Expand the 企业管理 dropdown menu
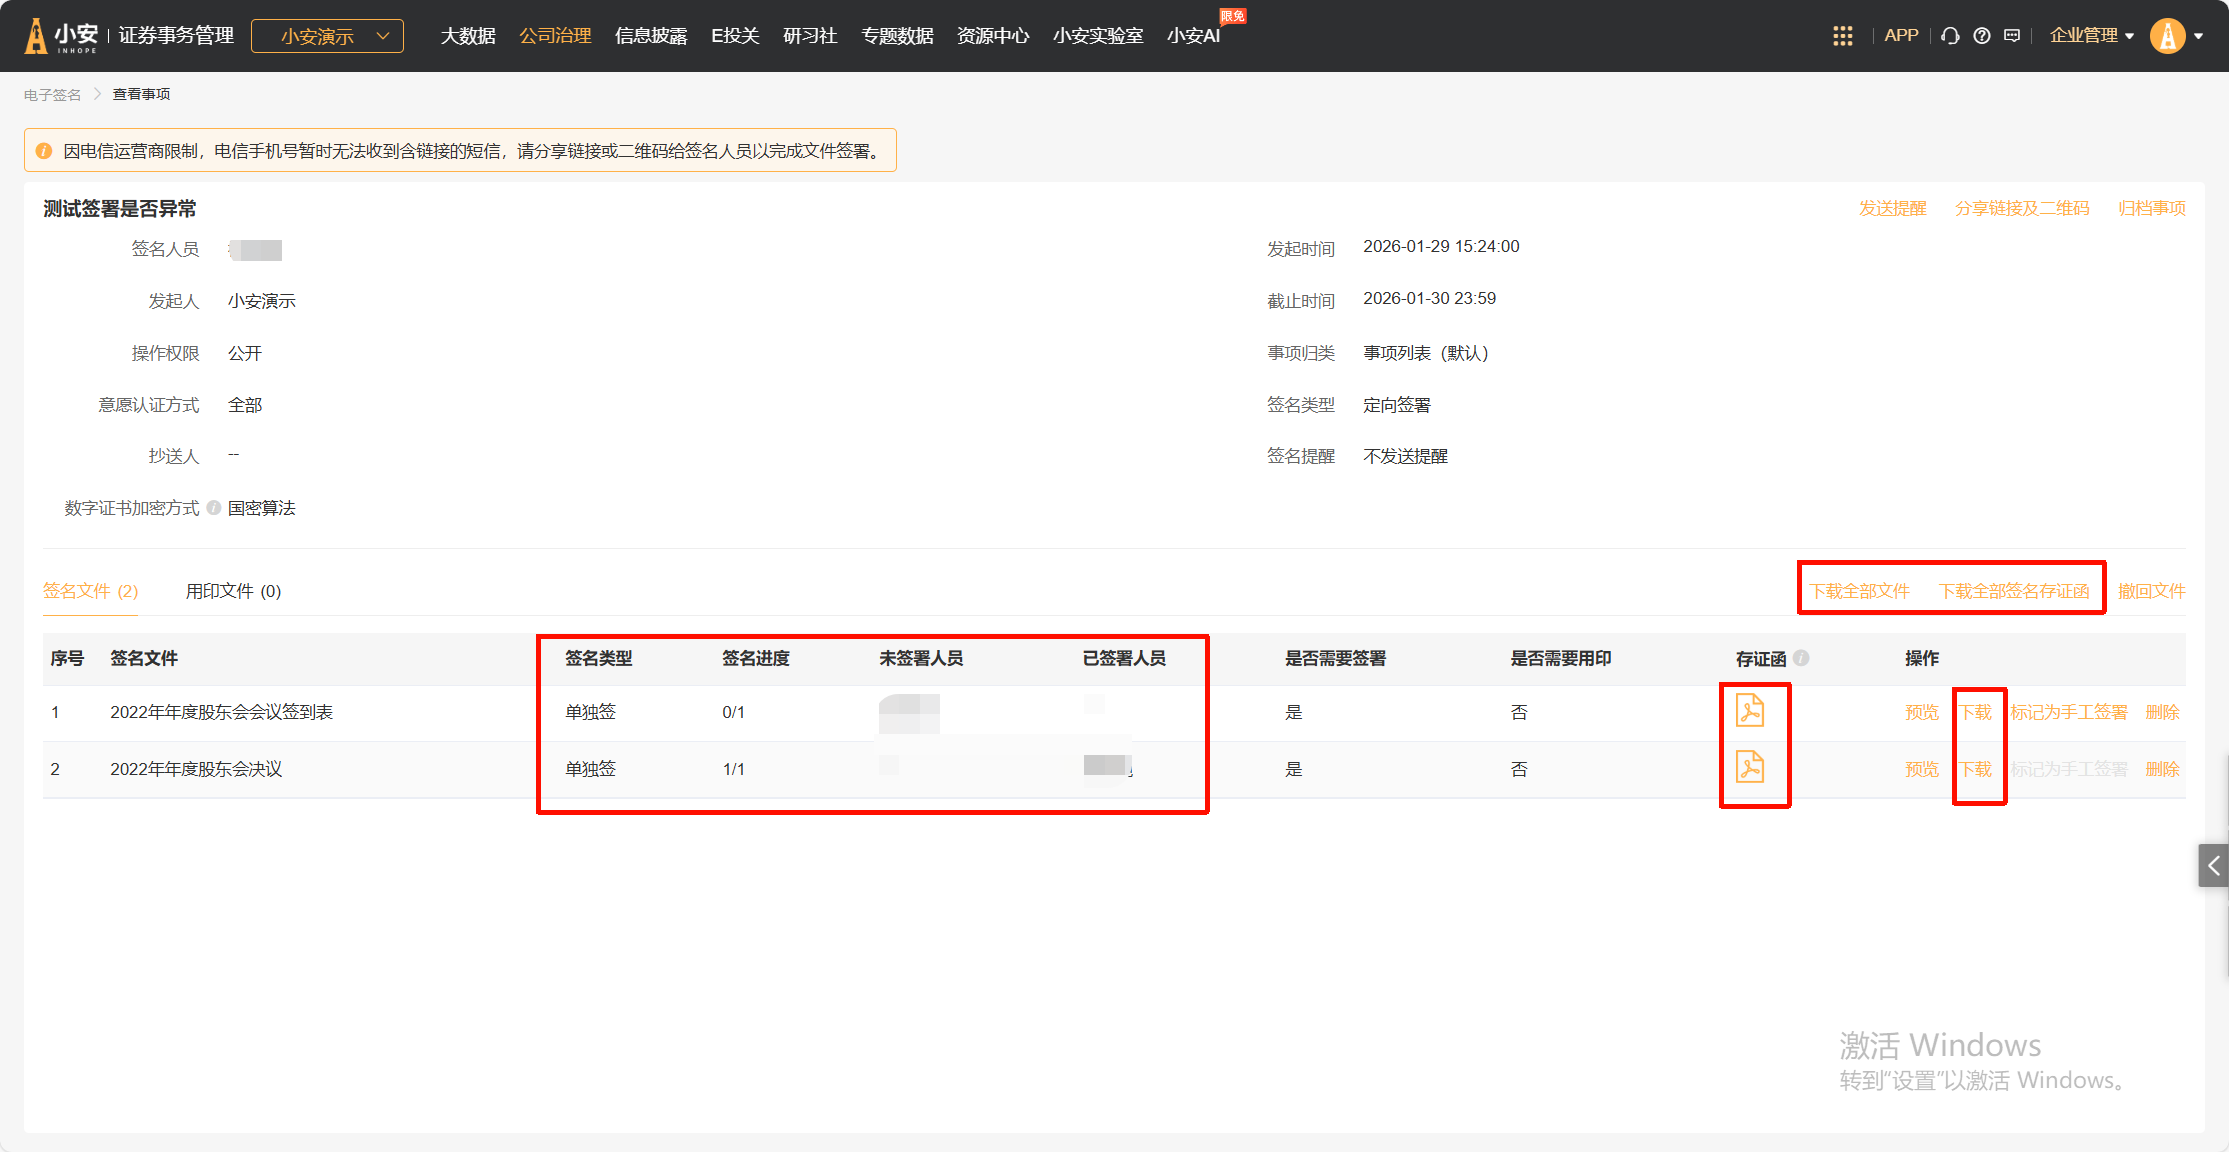 2091,36
